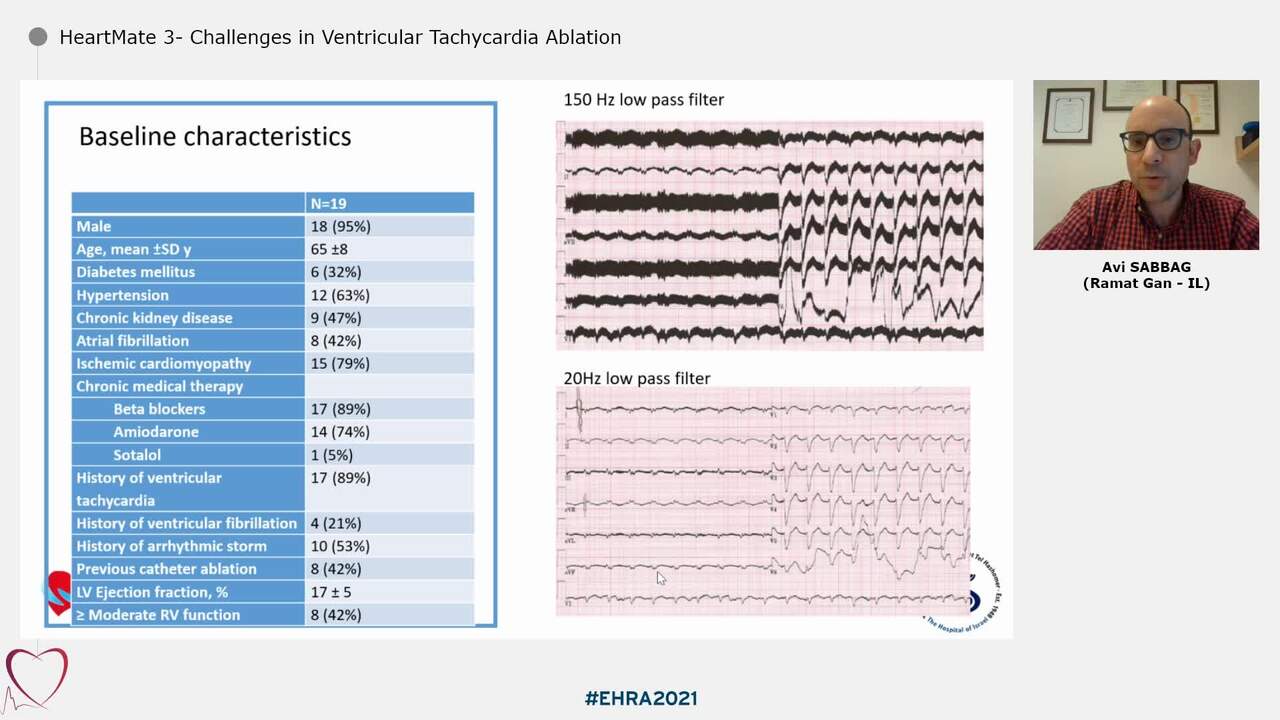Click the "Male" row label

tap(94, 227)
